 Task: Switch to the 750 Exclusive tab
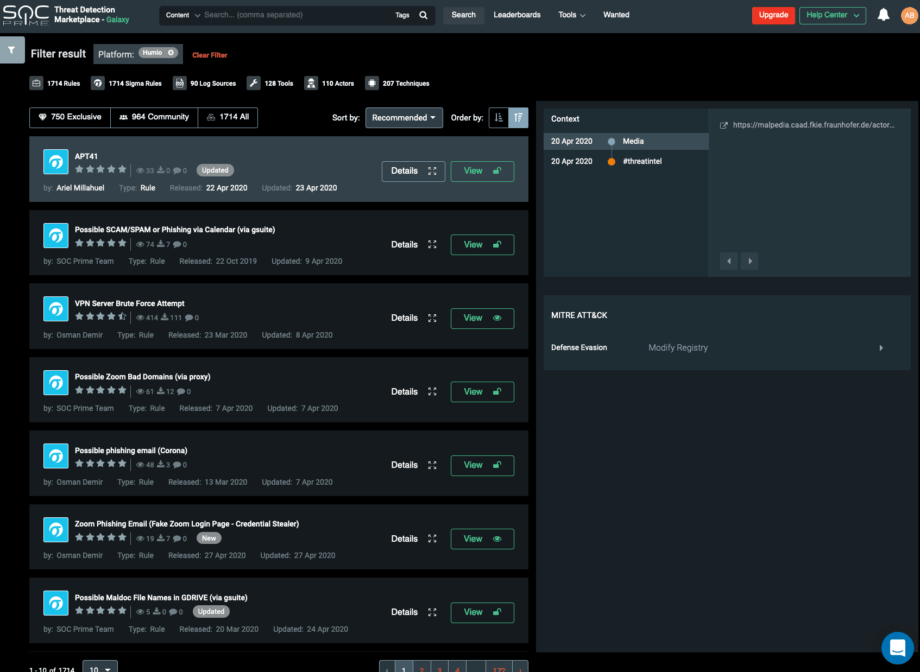coord(70,117)
